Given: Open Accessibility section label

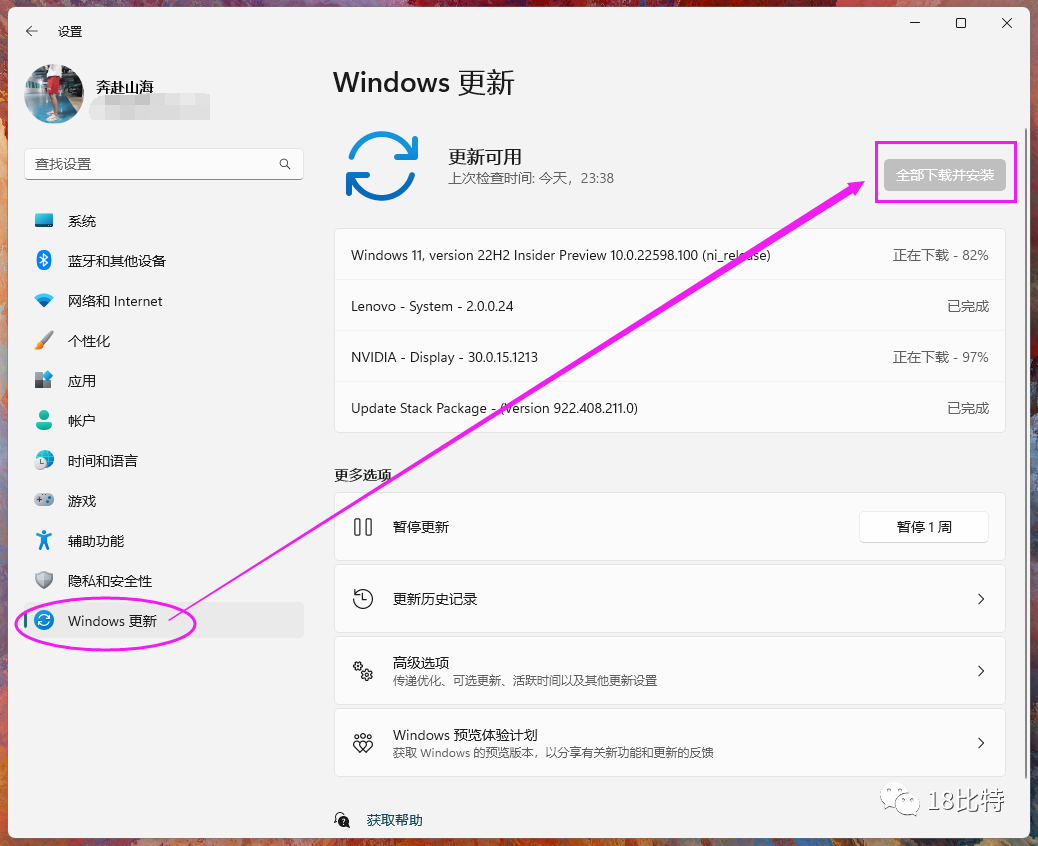Looking at the screenshot, I should click(x=96, y=541).
